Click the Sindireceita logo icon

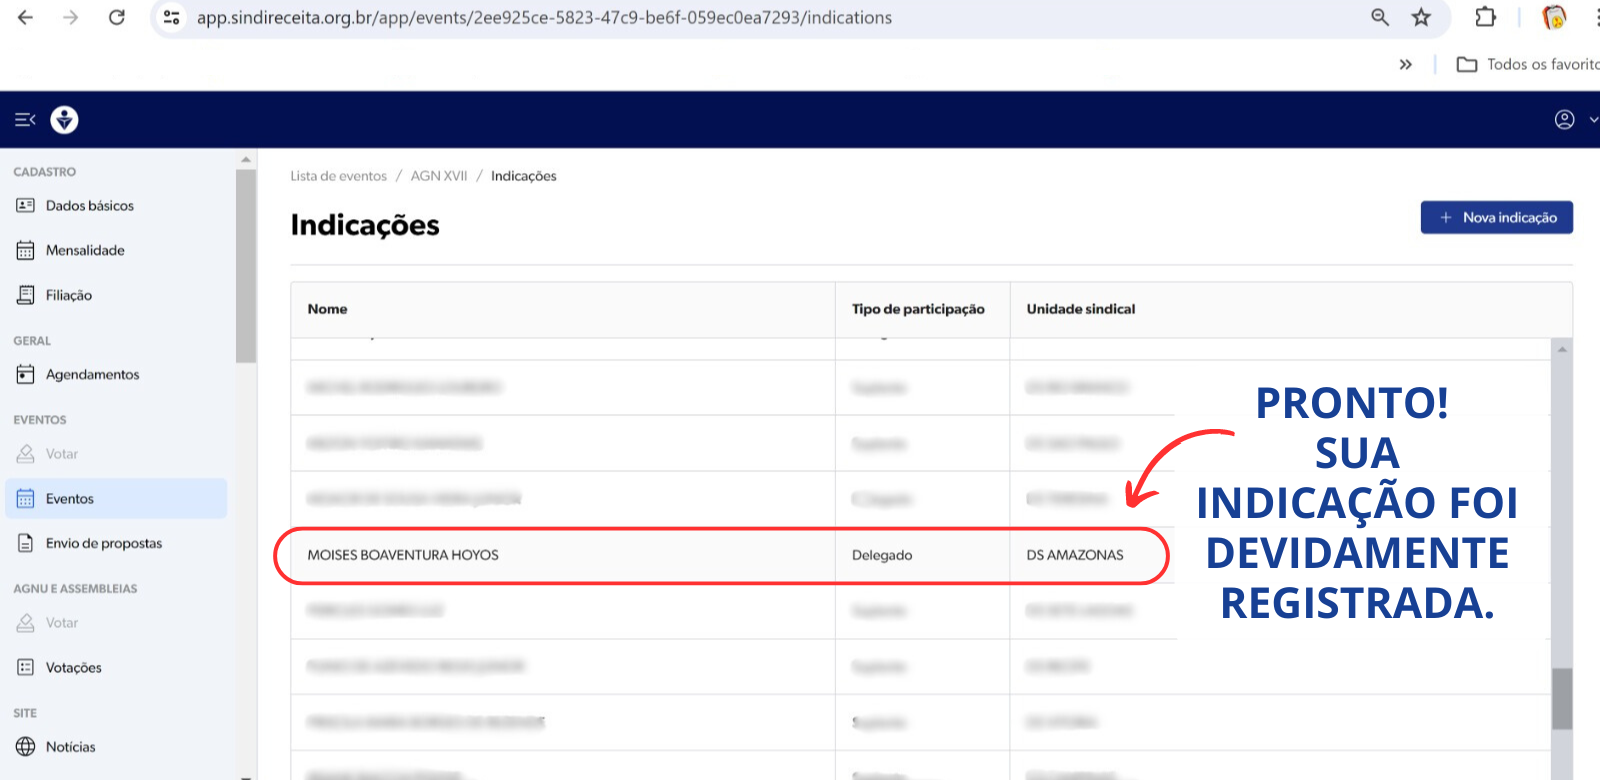tap(65, 120)
